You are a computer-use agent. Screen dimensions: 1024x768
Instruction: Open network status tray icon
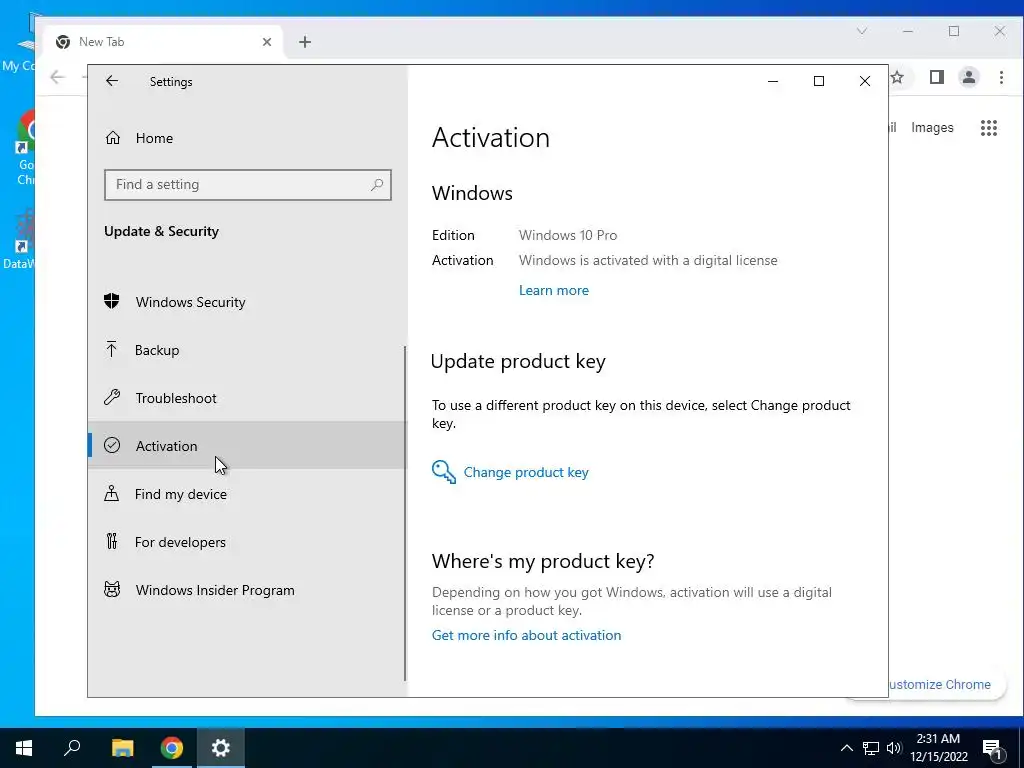(871, 748)
